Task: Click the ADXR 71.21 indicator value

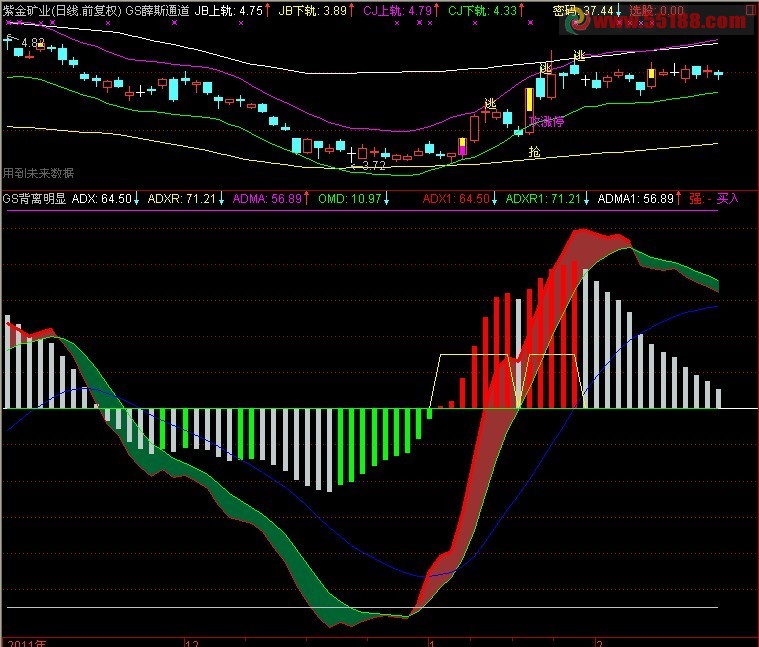Action: click(x=181, y=198)
